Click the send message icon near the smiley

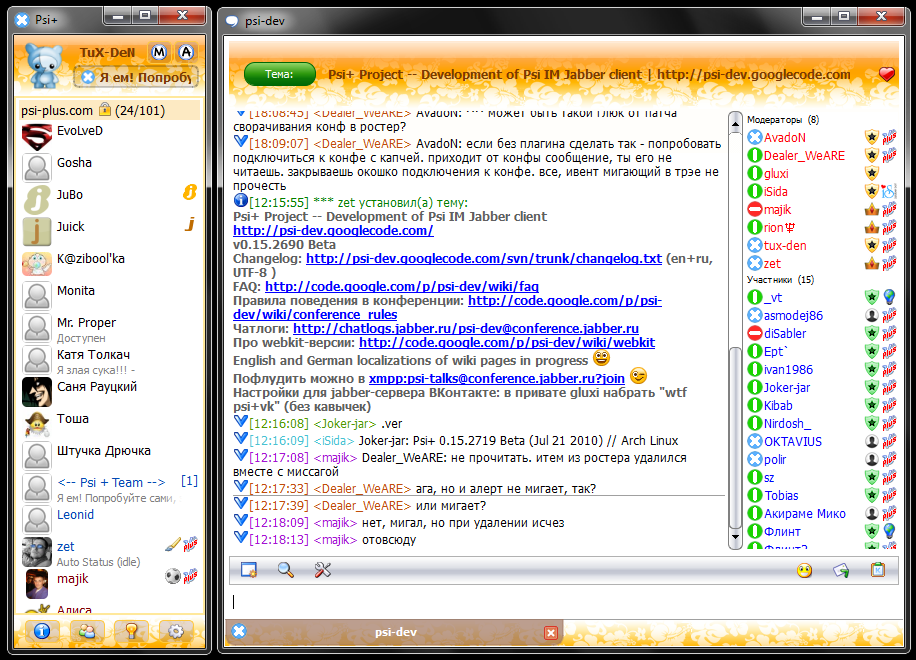coord(841,570)
